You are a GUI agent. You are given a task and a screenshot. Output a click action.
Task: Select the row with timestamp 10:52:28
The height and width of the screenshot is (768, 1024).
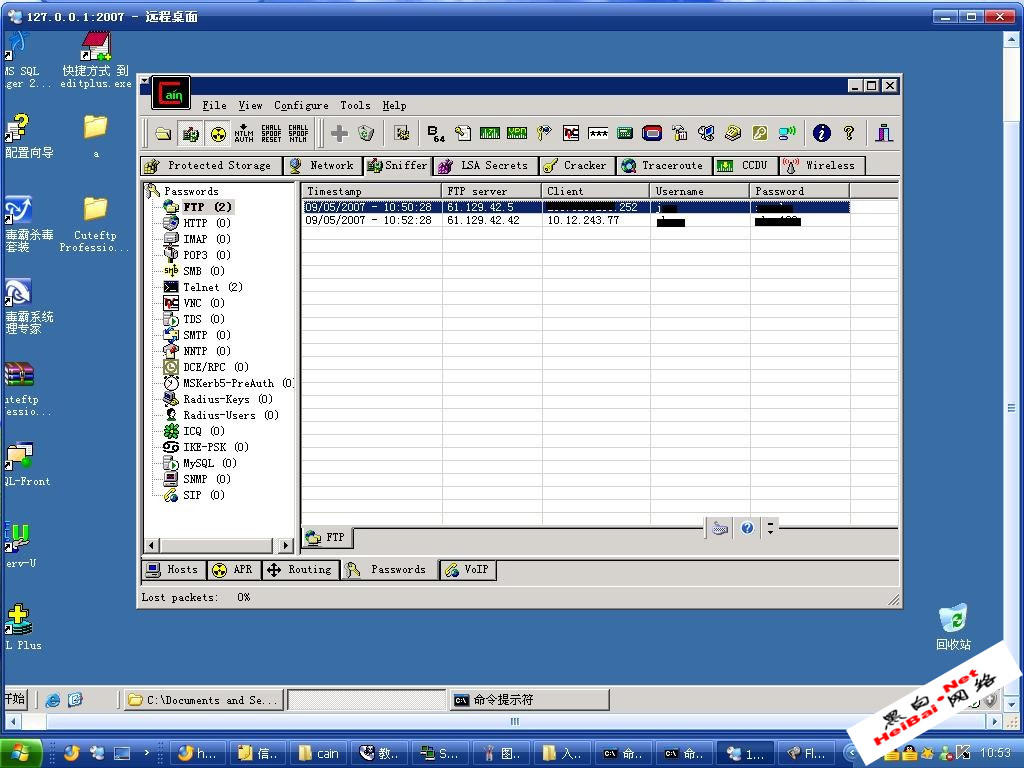576,221
